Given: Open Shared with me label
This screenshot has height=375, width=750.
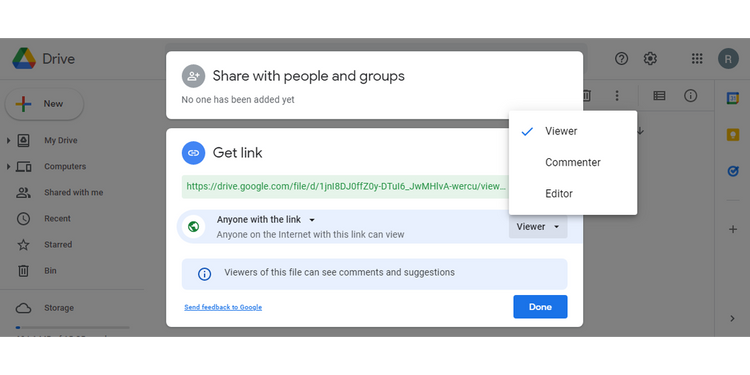Looking at the screenshot, I should pos(74,192).
